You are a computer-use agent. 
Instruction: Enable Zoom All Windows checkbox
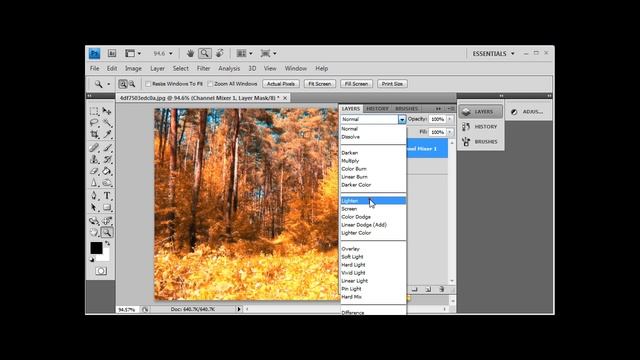click(210, 84)
